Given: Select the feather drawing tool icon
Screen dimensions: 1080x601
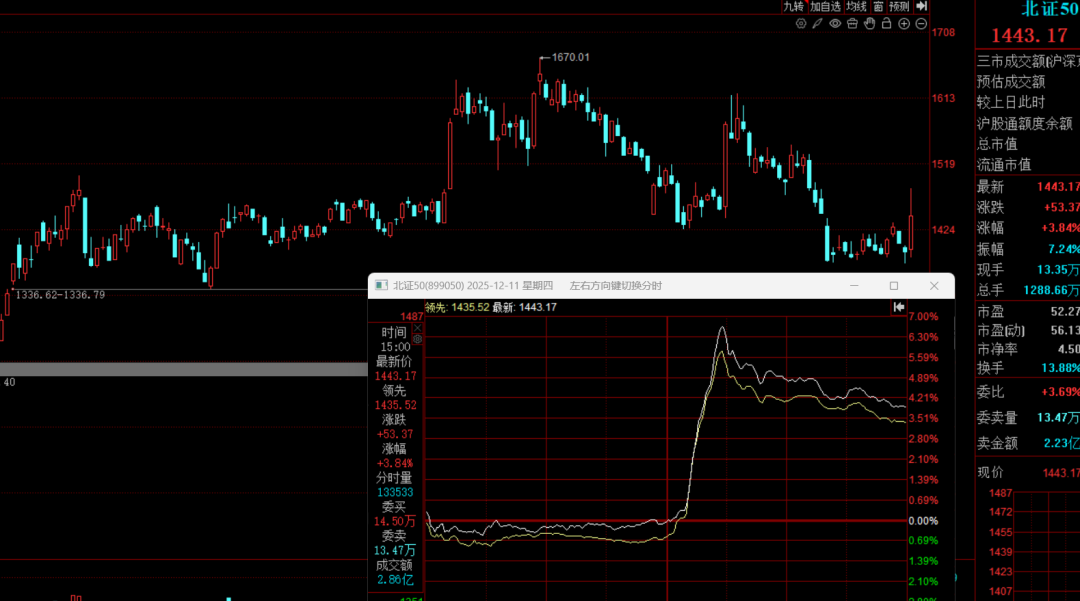Looking at the screenshot, I should pos(818,23).
